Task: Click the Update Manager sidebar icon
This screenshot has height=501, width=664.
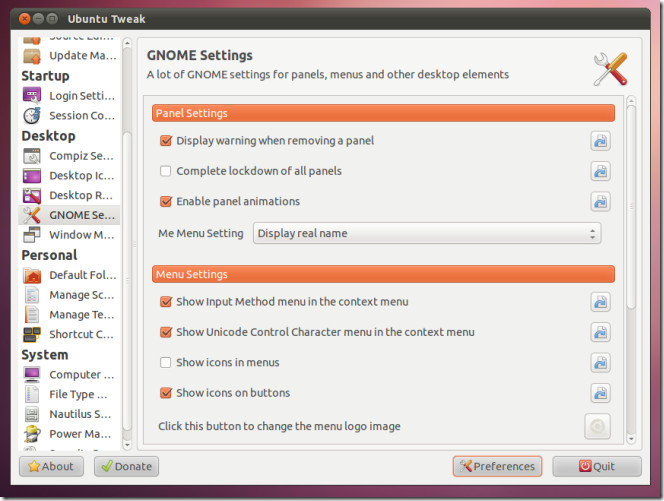Action: (32, 55)
